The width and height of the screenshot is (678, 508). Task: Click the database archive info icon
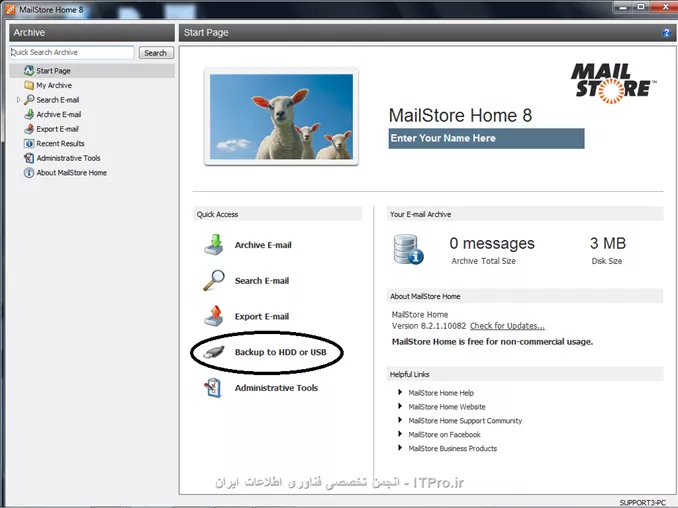point(408,249)
